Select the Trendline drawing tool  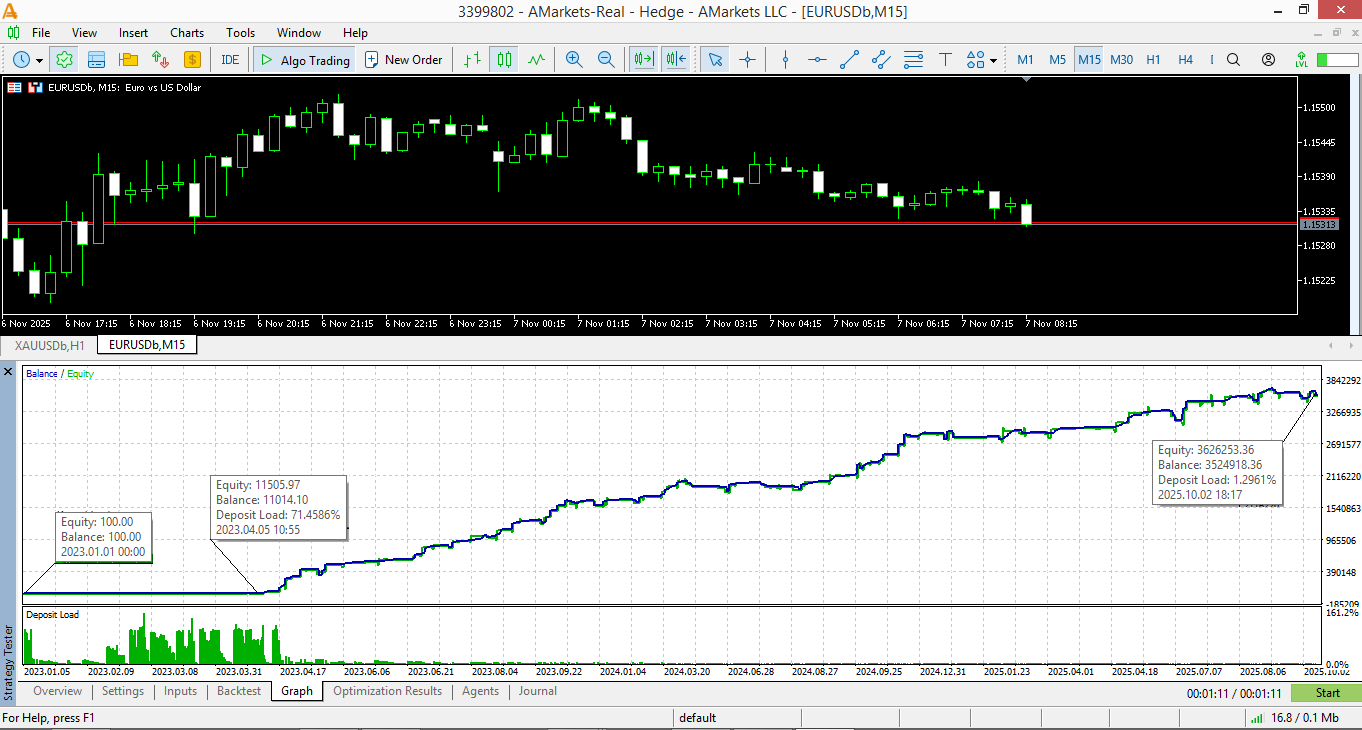pyautogui.click(x=849, y=59)
